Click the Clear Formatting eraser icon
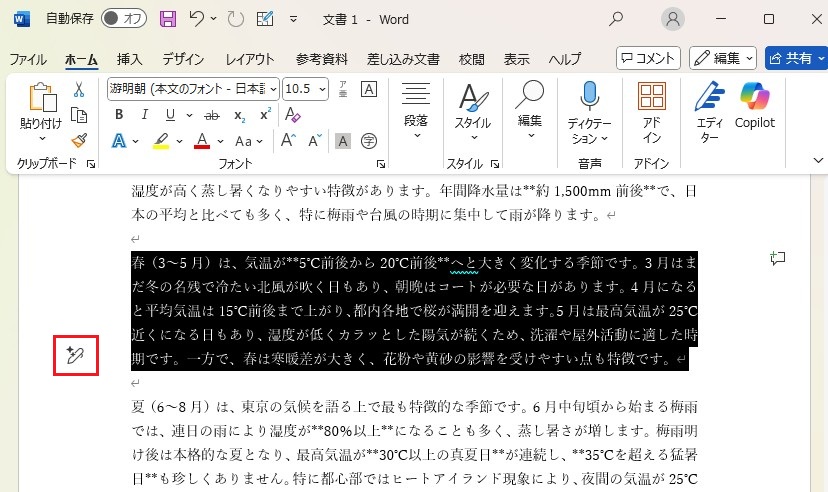 [292, 115]
